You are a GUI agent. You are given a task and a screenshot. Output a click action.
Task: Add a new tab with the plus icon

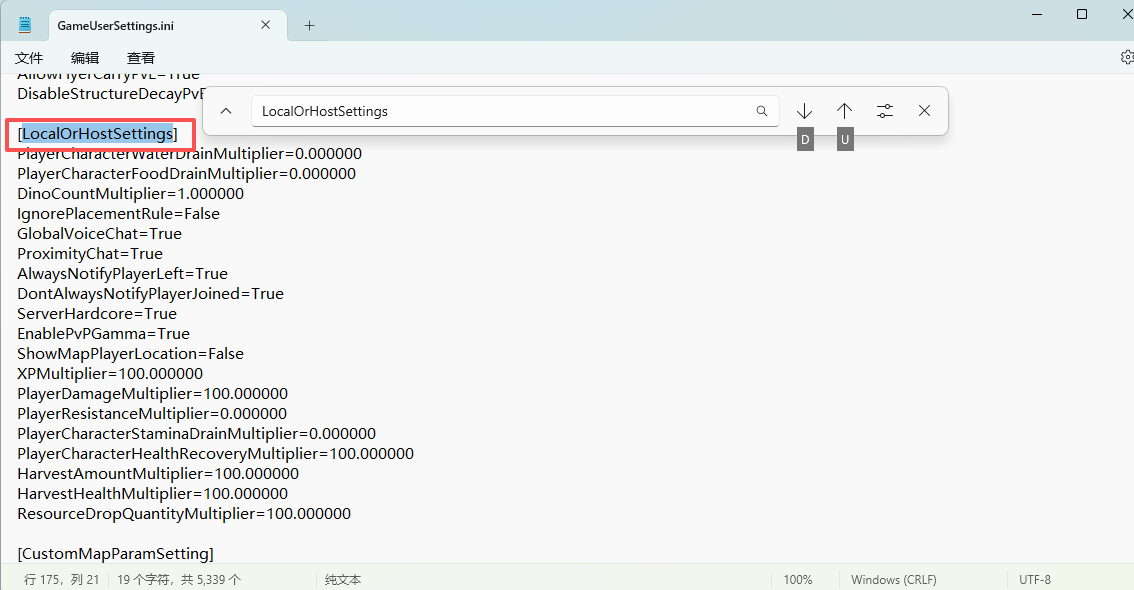309,25
